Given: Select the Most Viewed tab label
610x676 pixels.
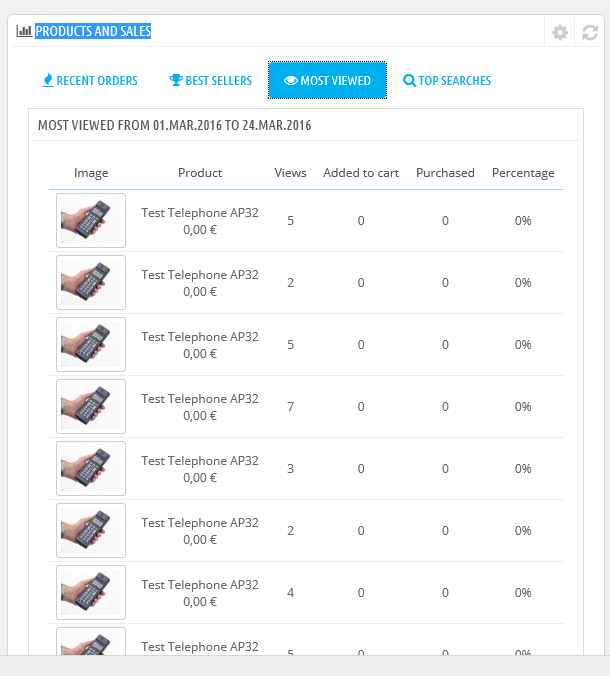Looking at the screenshot, I should coord(335,81).
